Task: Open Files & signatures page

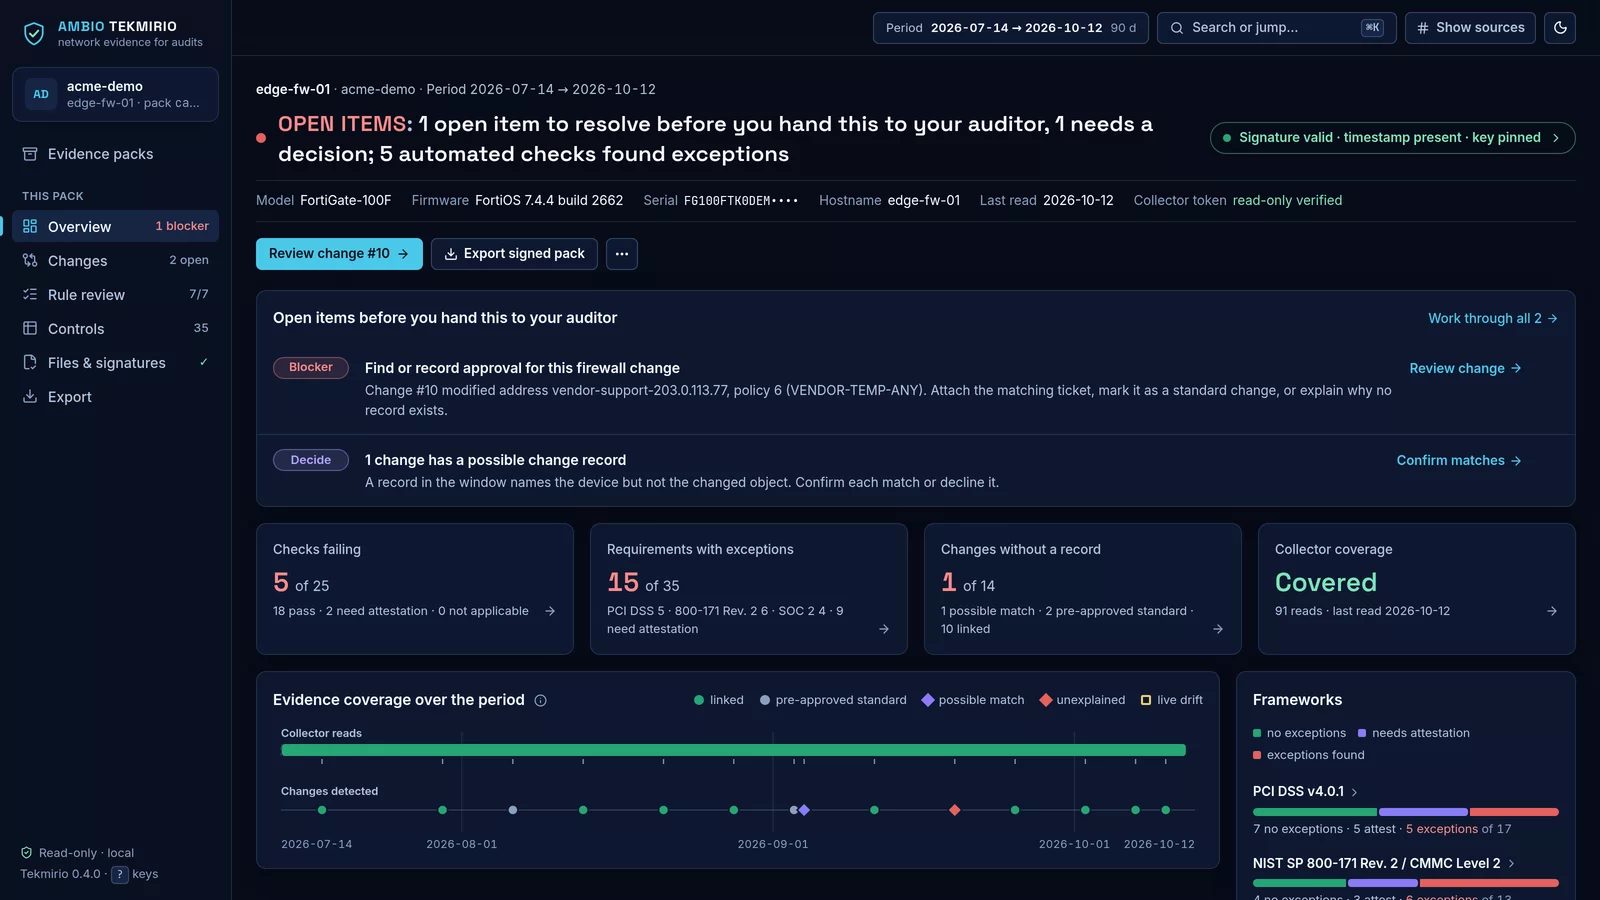Action: 115,363
